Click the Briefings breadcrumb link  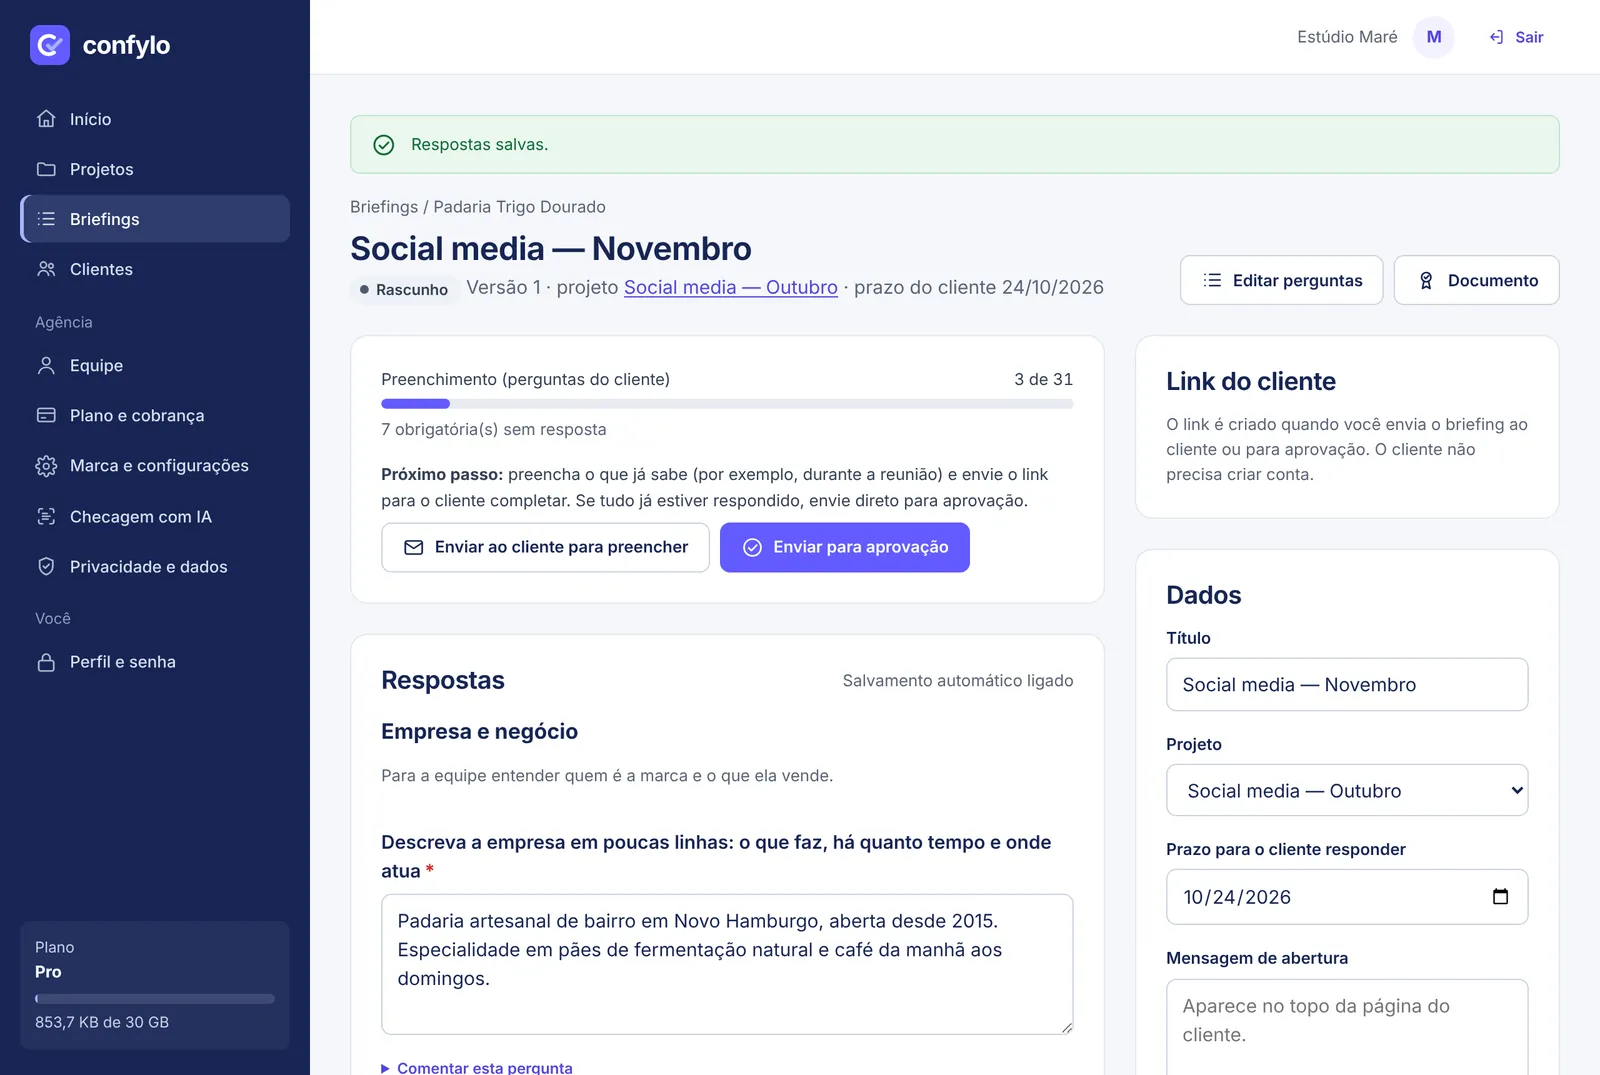[384, 207]
